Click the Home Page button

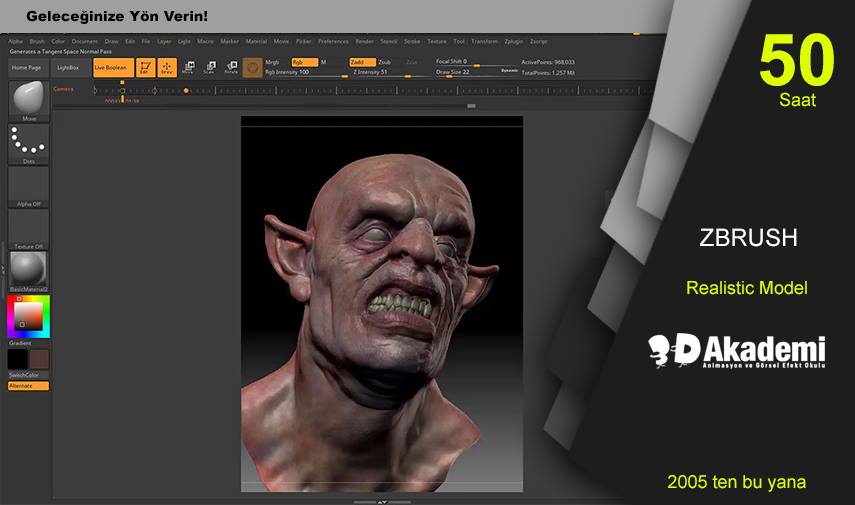point(26,67)
